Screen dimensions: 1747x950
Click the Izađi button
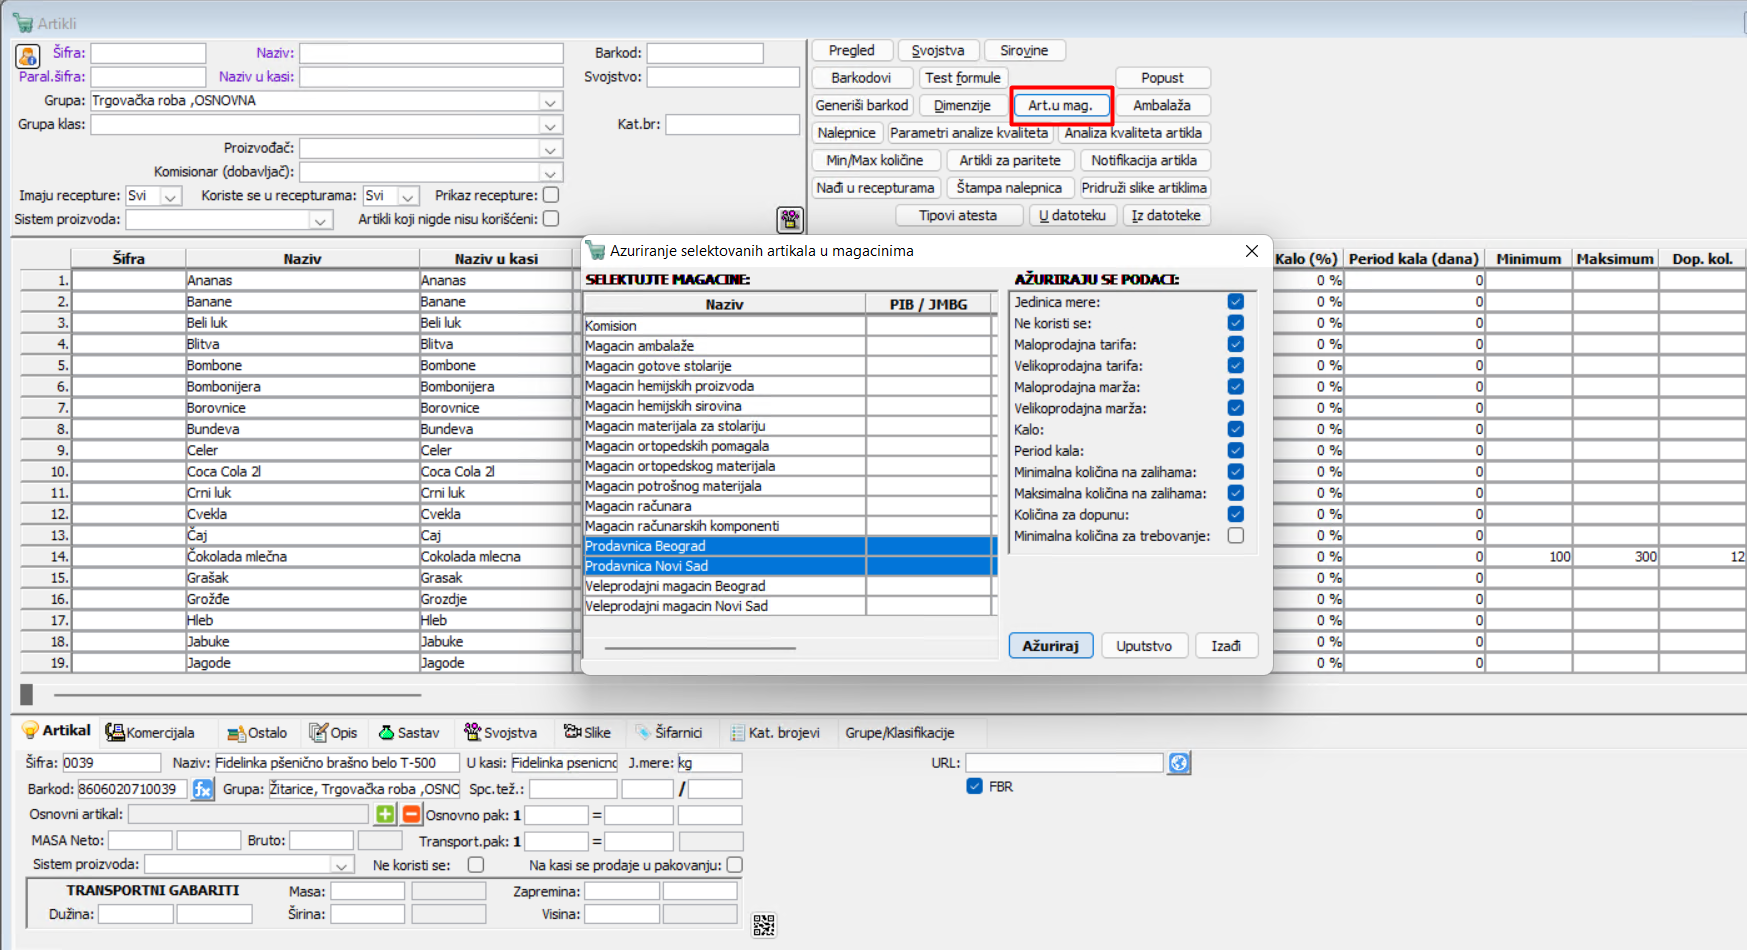coord(1226,646)
